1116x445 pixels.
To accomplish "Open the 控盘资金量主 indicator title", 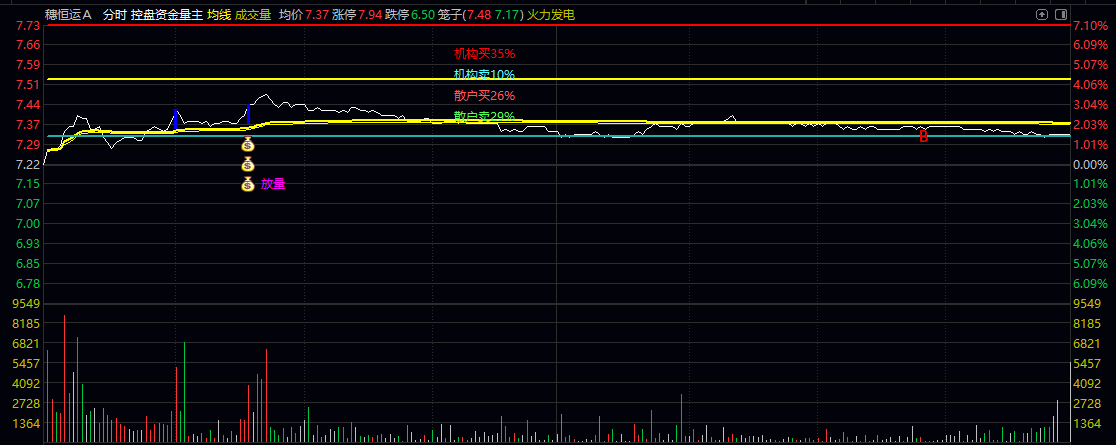I will [167, 14].
